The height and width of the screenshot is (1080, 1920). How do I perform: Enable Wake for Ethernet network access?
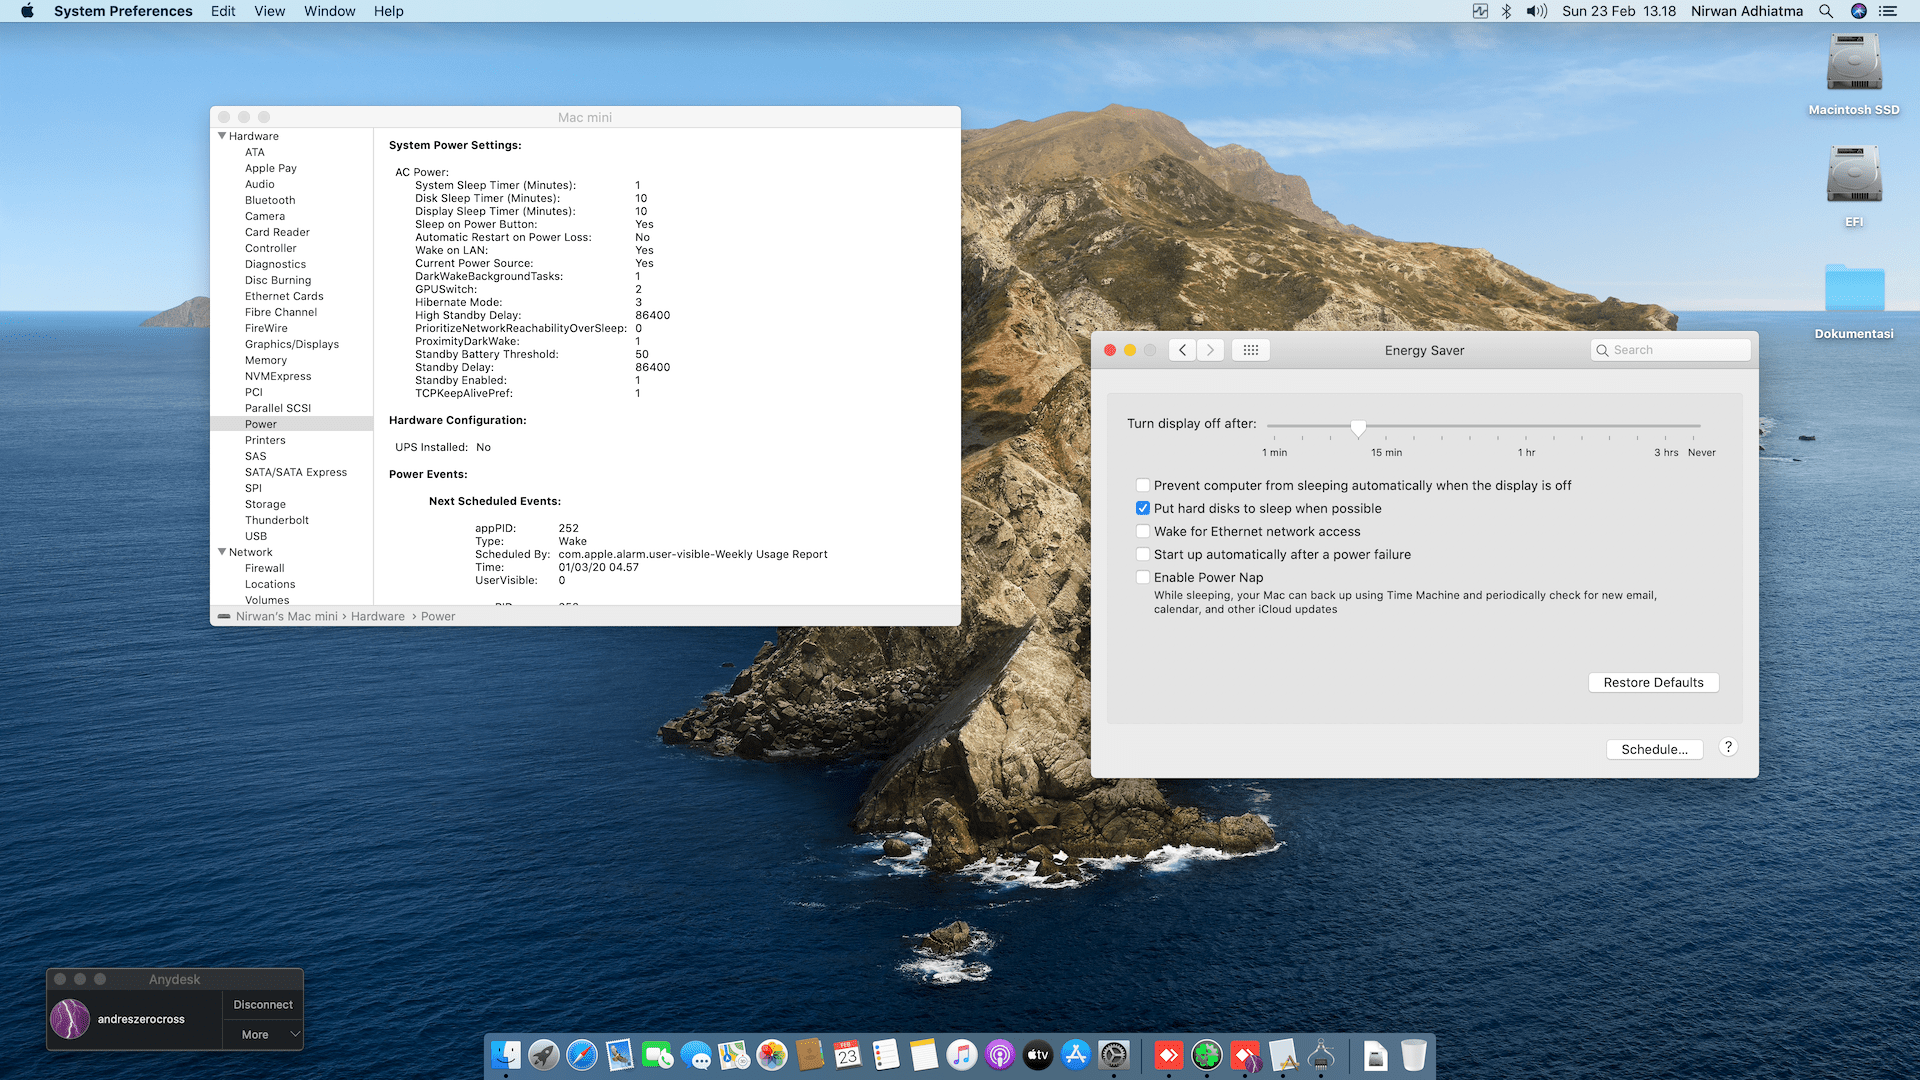pyautogui.click(x=1143, y=531)
